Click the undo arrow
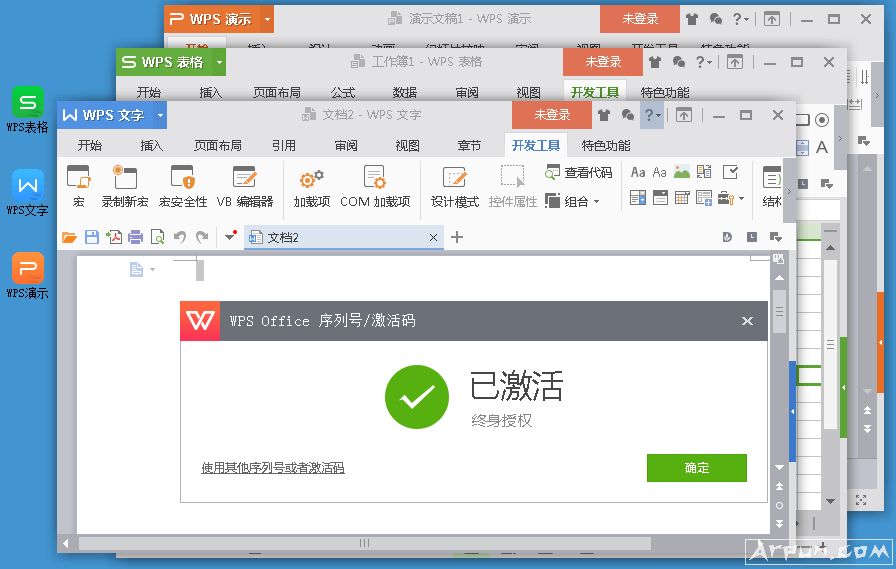This screenshot has width=896, height=569. [x=180, y=237]
